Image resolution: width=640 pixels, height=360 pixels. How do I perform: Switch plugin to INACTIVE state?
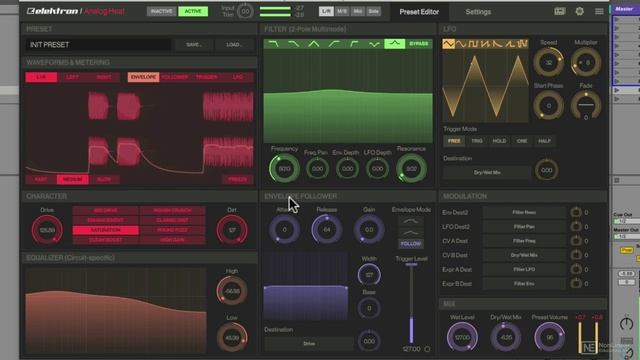tap(162, 11)
